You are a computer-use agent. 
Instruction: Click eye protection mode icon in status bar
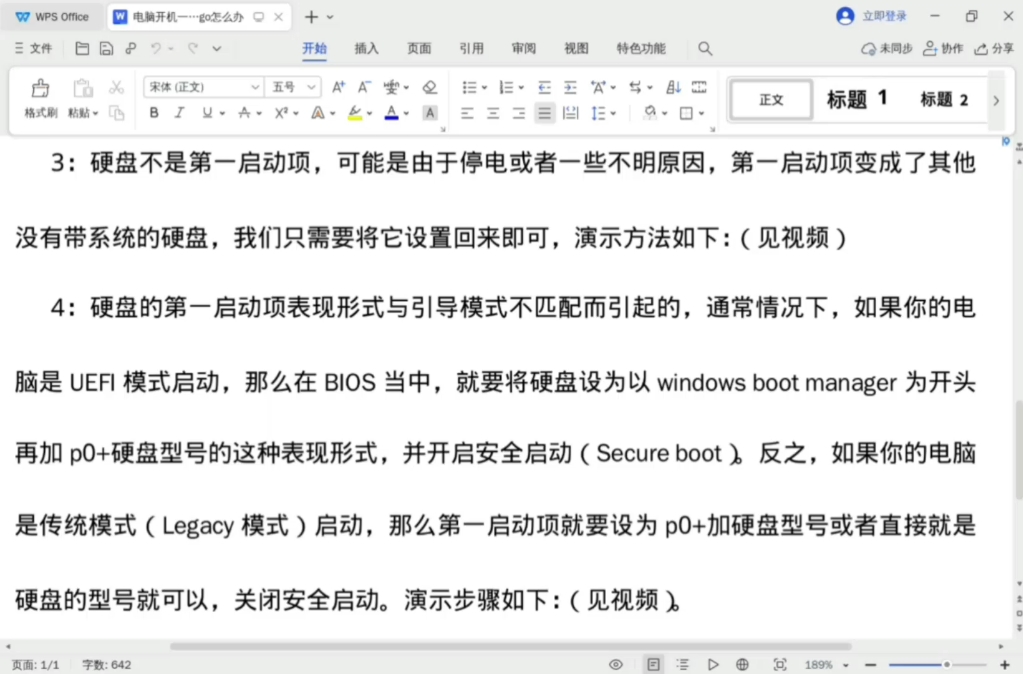pyautogui.click(x=615, y=665)
